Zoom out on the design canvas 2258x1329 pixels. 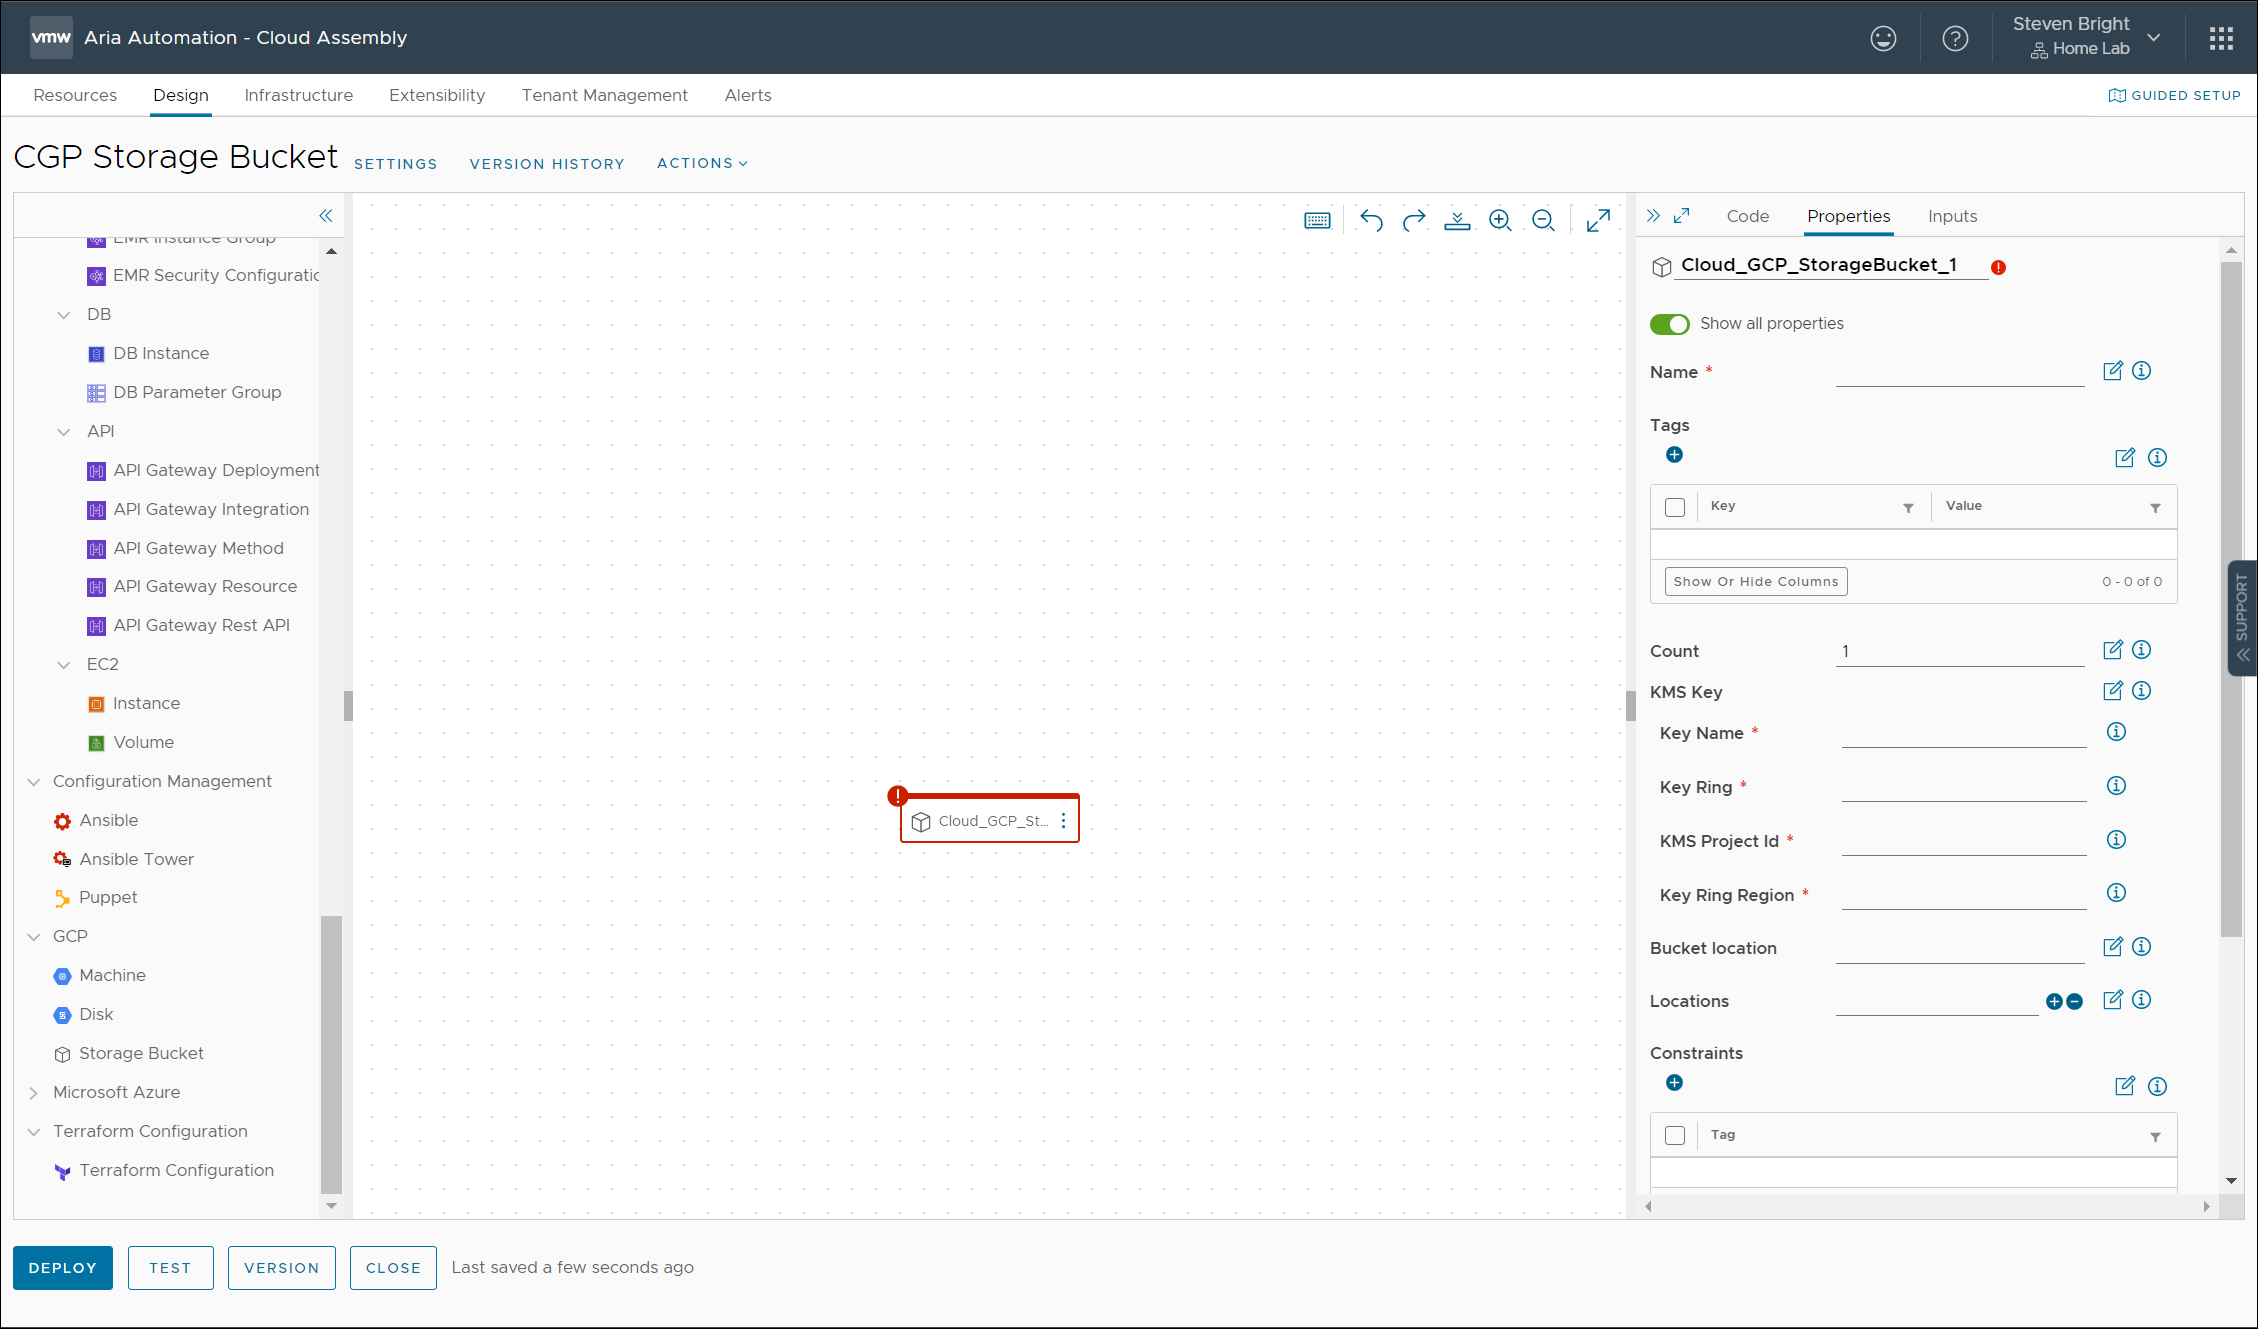(1543, 220)
